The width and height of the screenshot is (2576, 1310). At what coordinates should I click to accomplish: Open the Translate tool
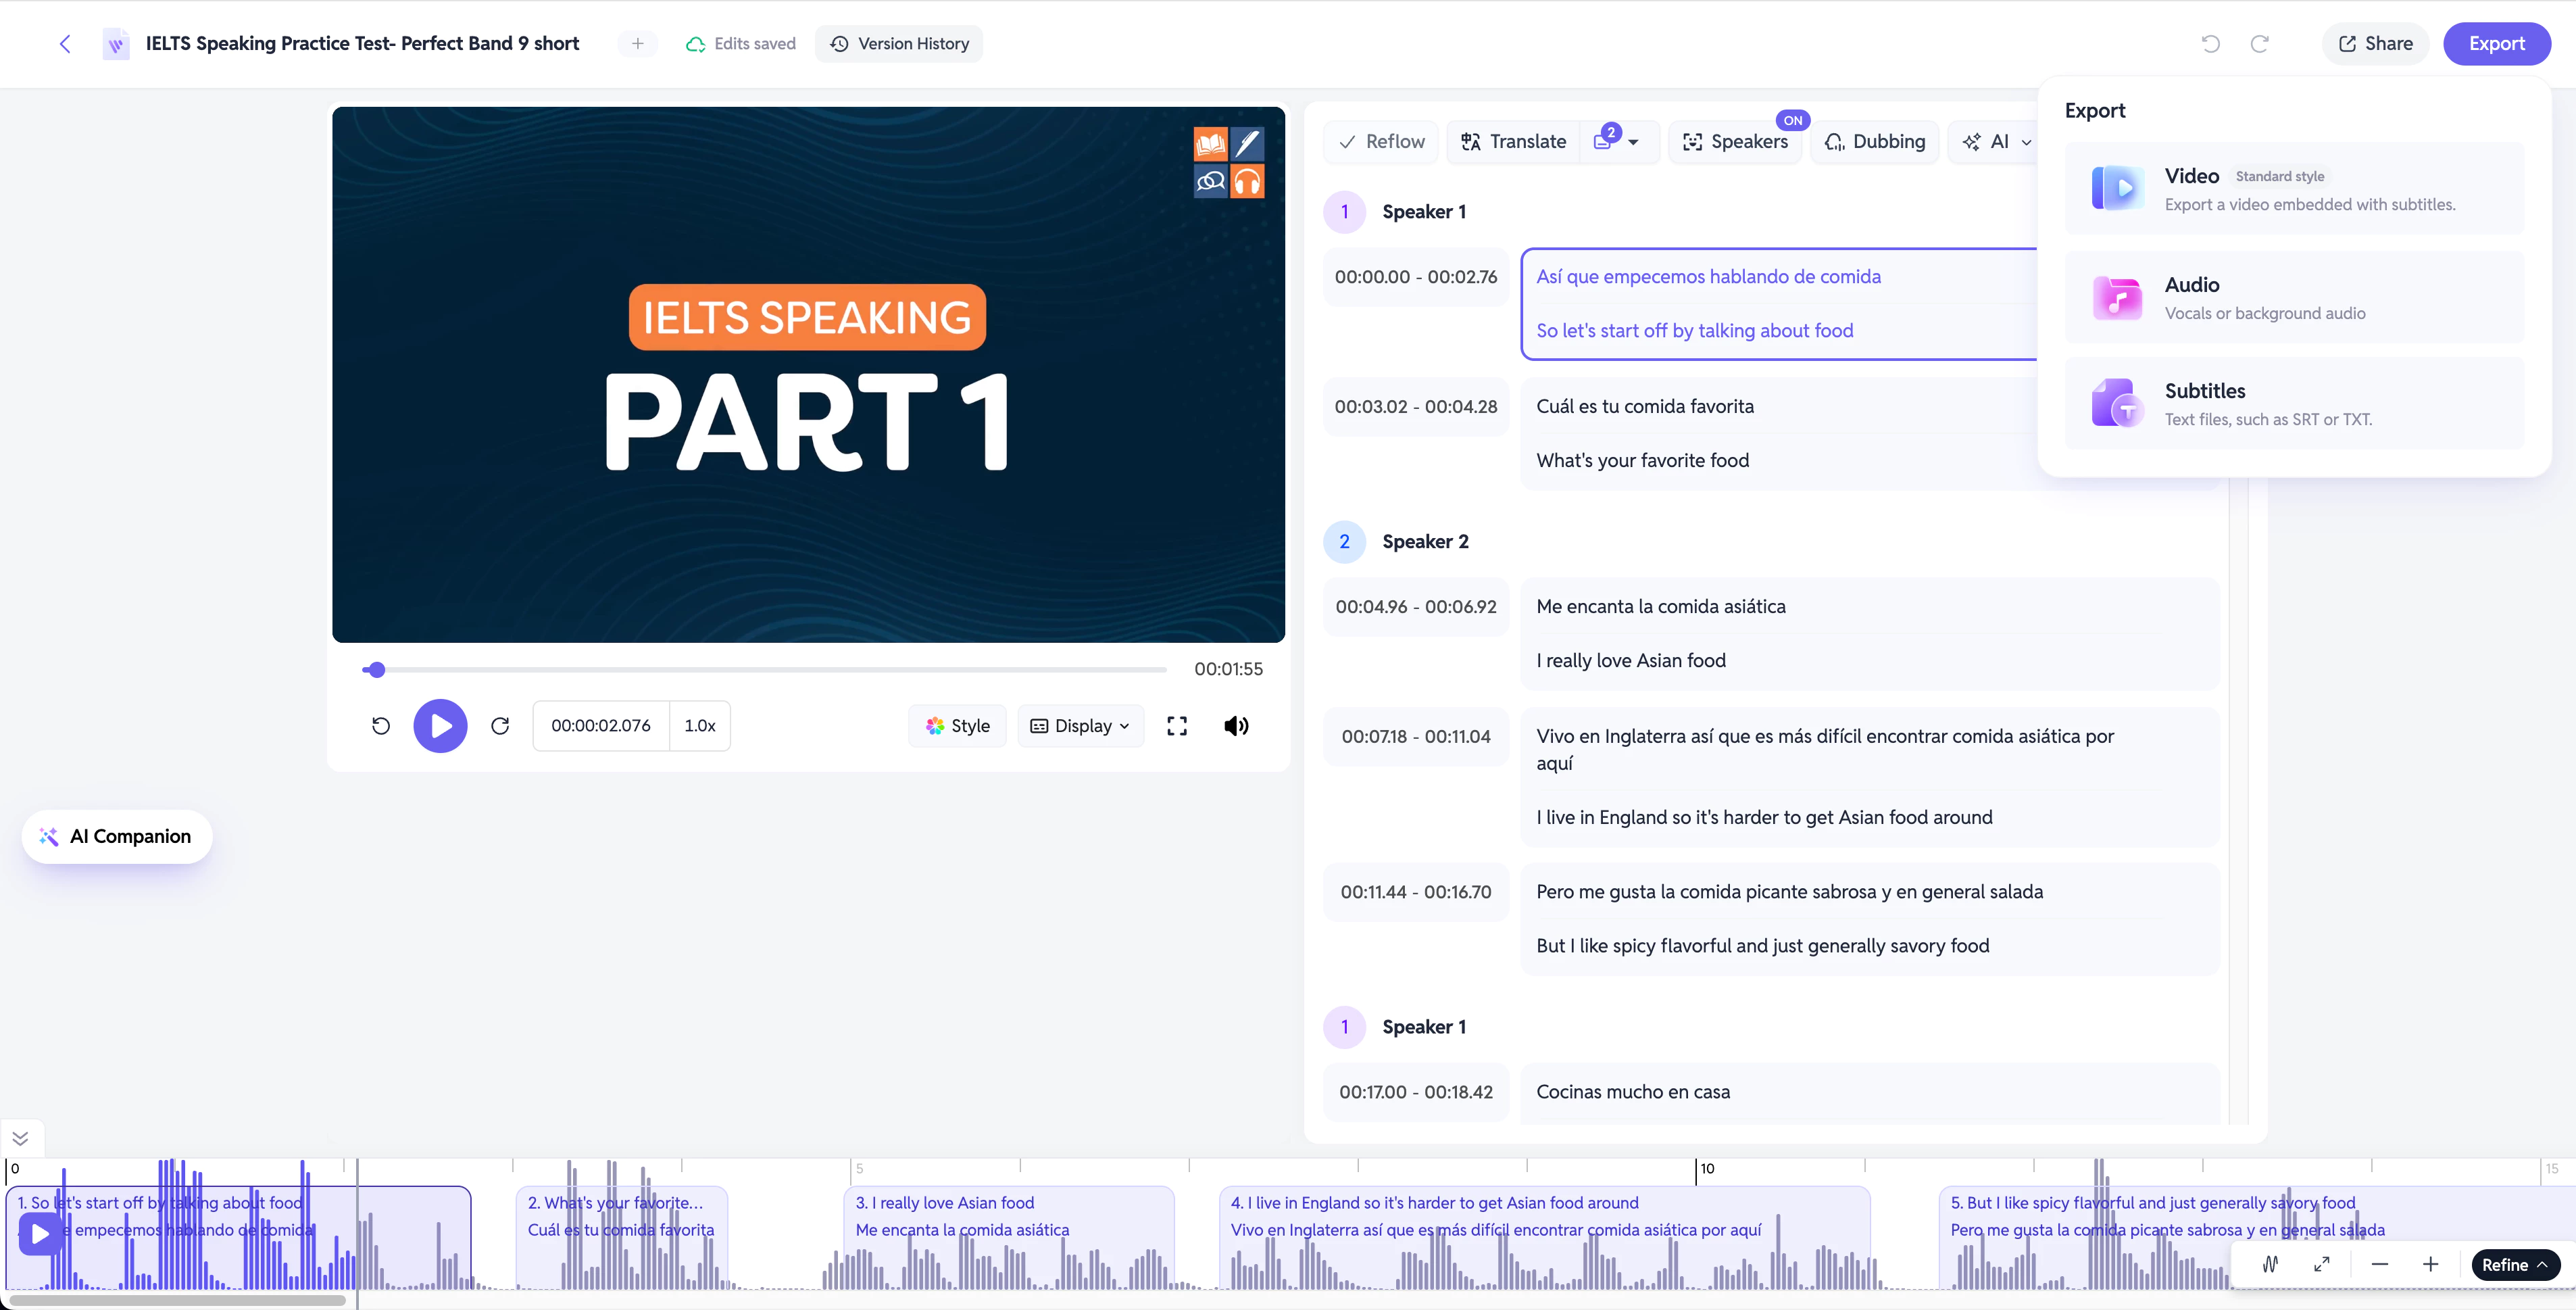point(1513,142)
